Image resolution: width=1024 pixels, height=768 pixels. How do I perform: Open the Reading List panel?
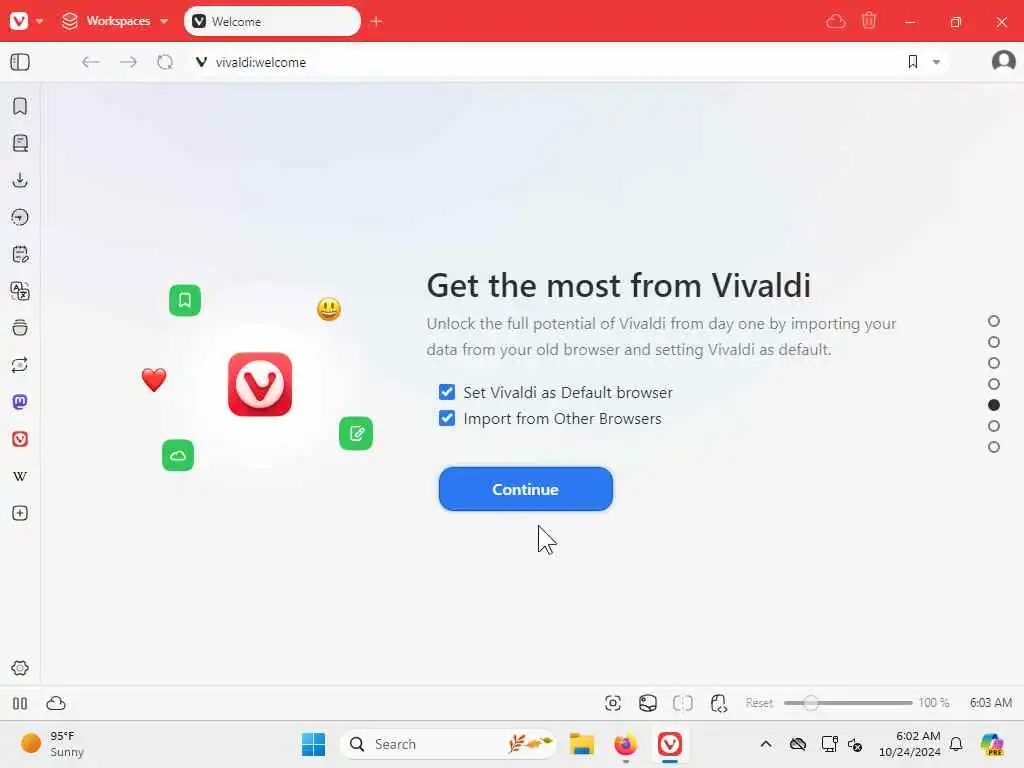pyautogui.click(x=20, y=143)
